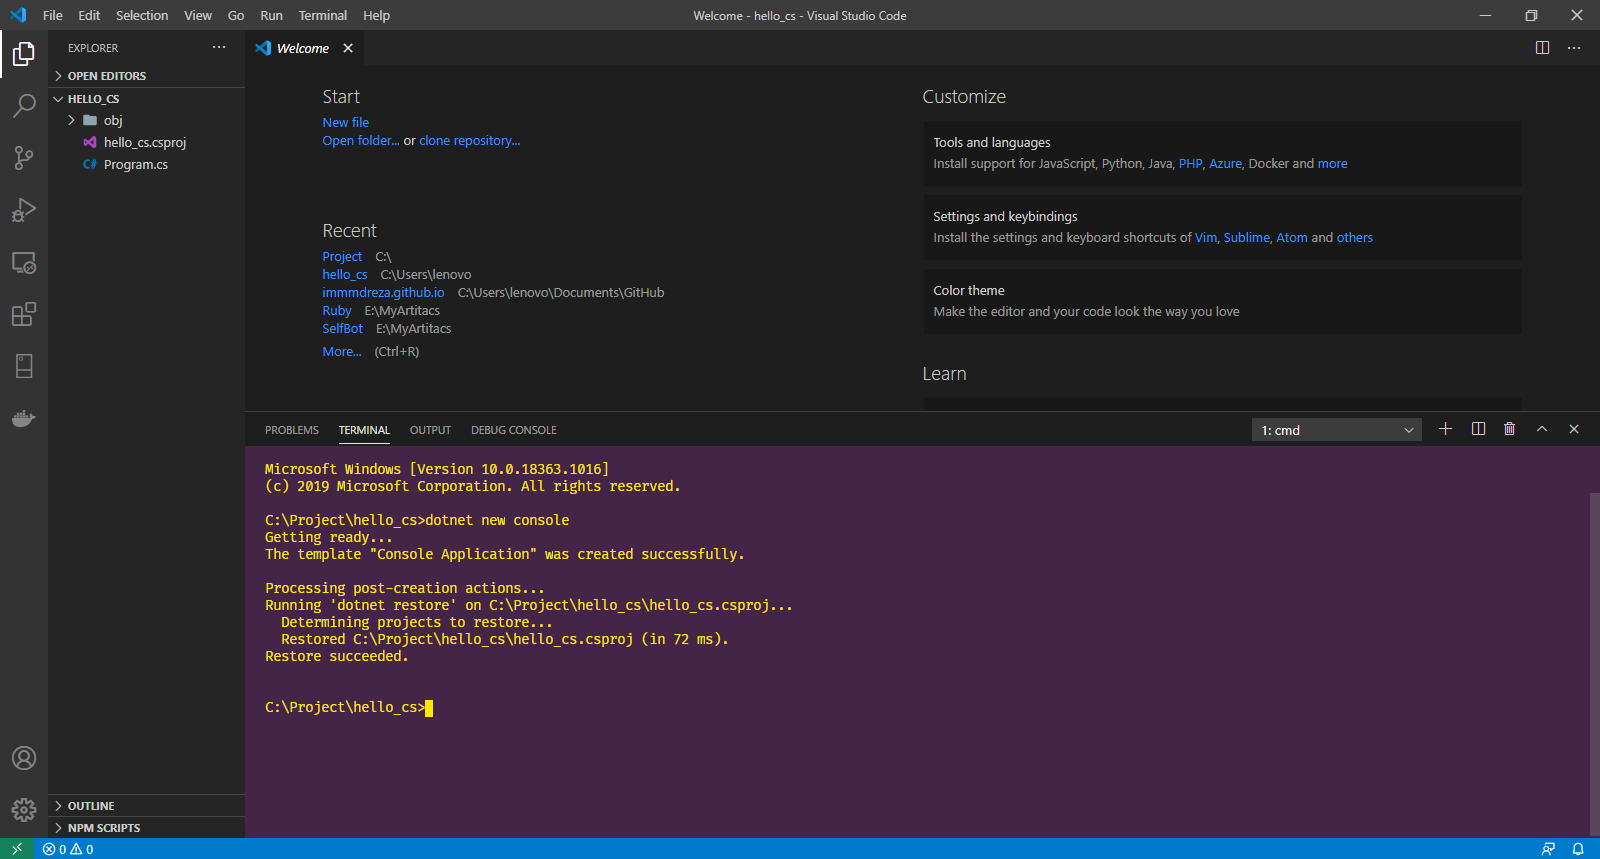
Task: Open the Remote Explorer view
Action: pos(24,263)
